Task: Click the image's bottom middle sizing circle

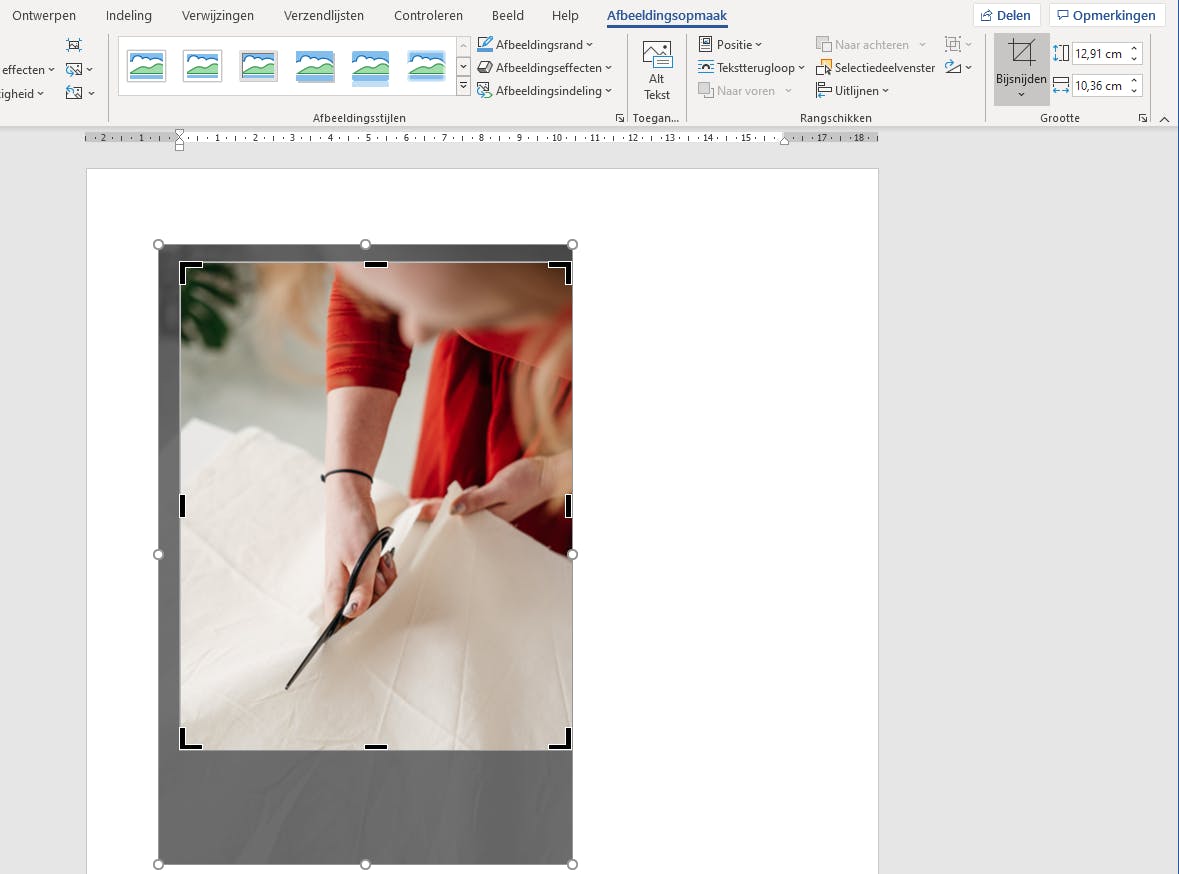Action: (x=365, y=864)
